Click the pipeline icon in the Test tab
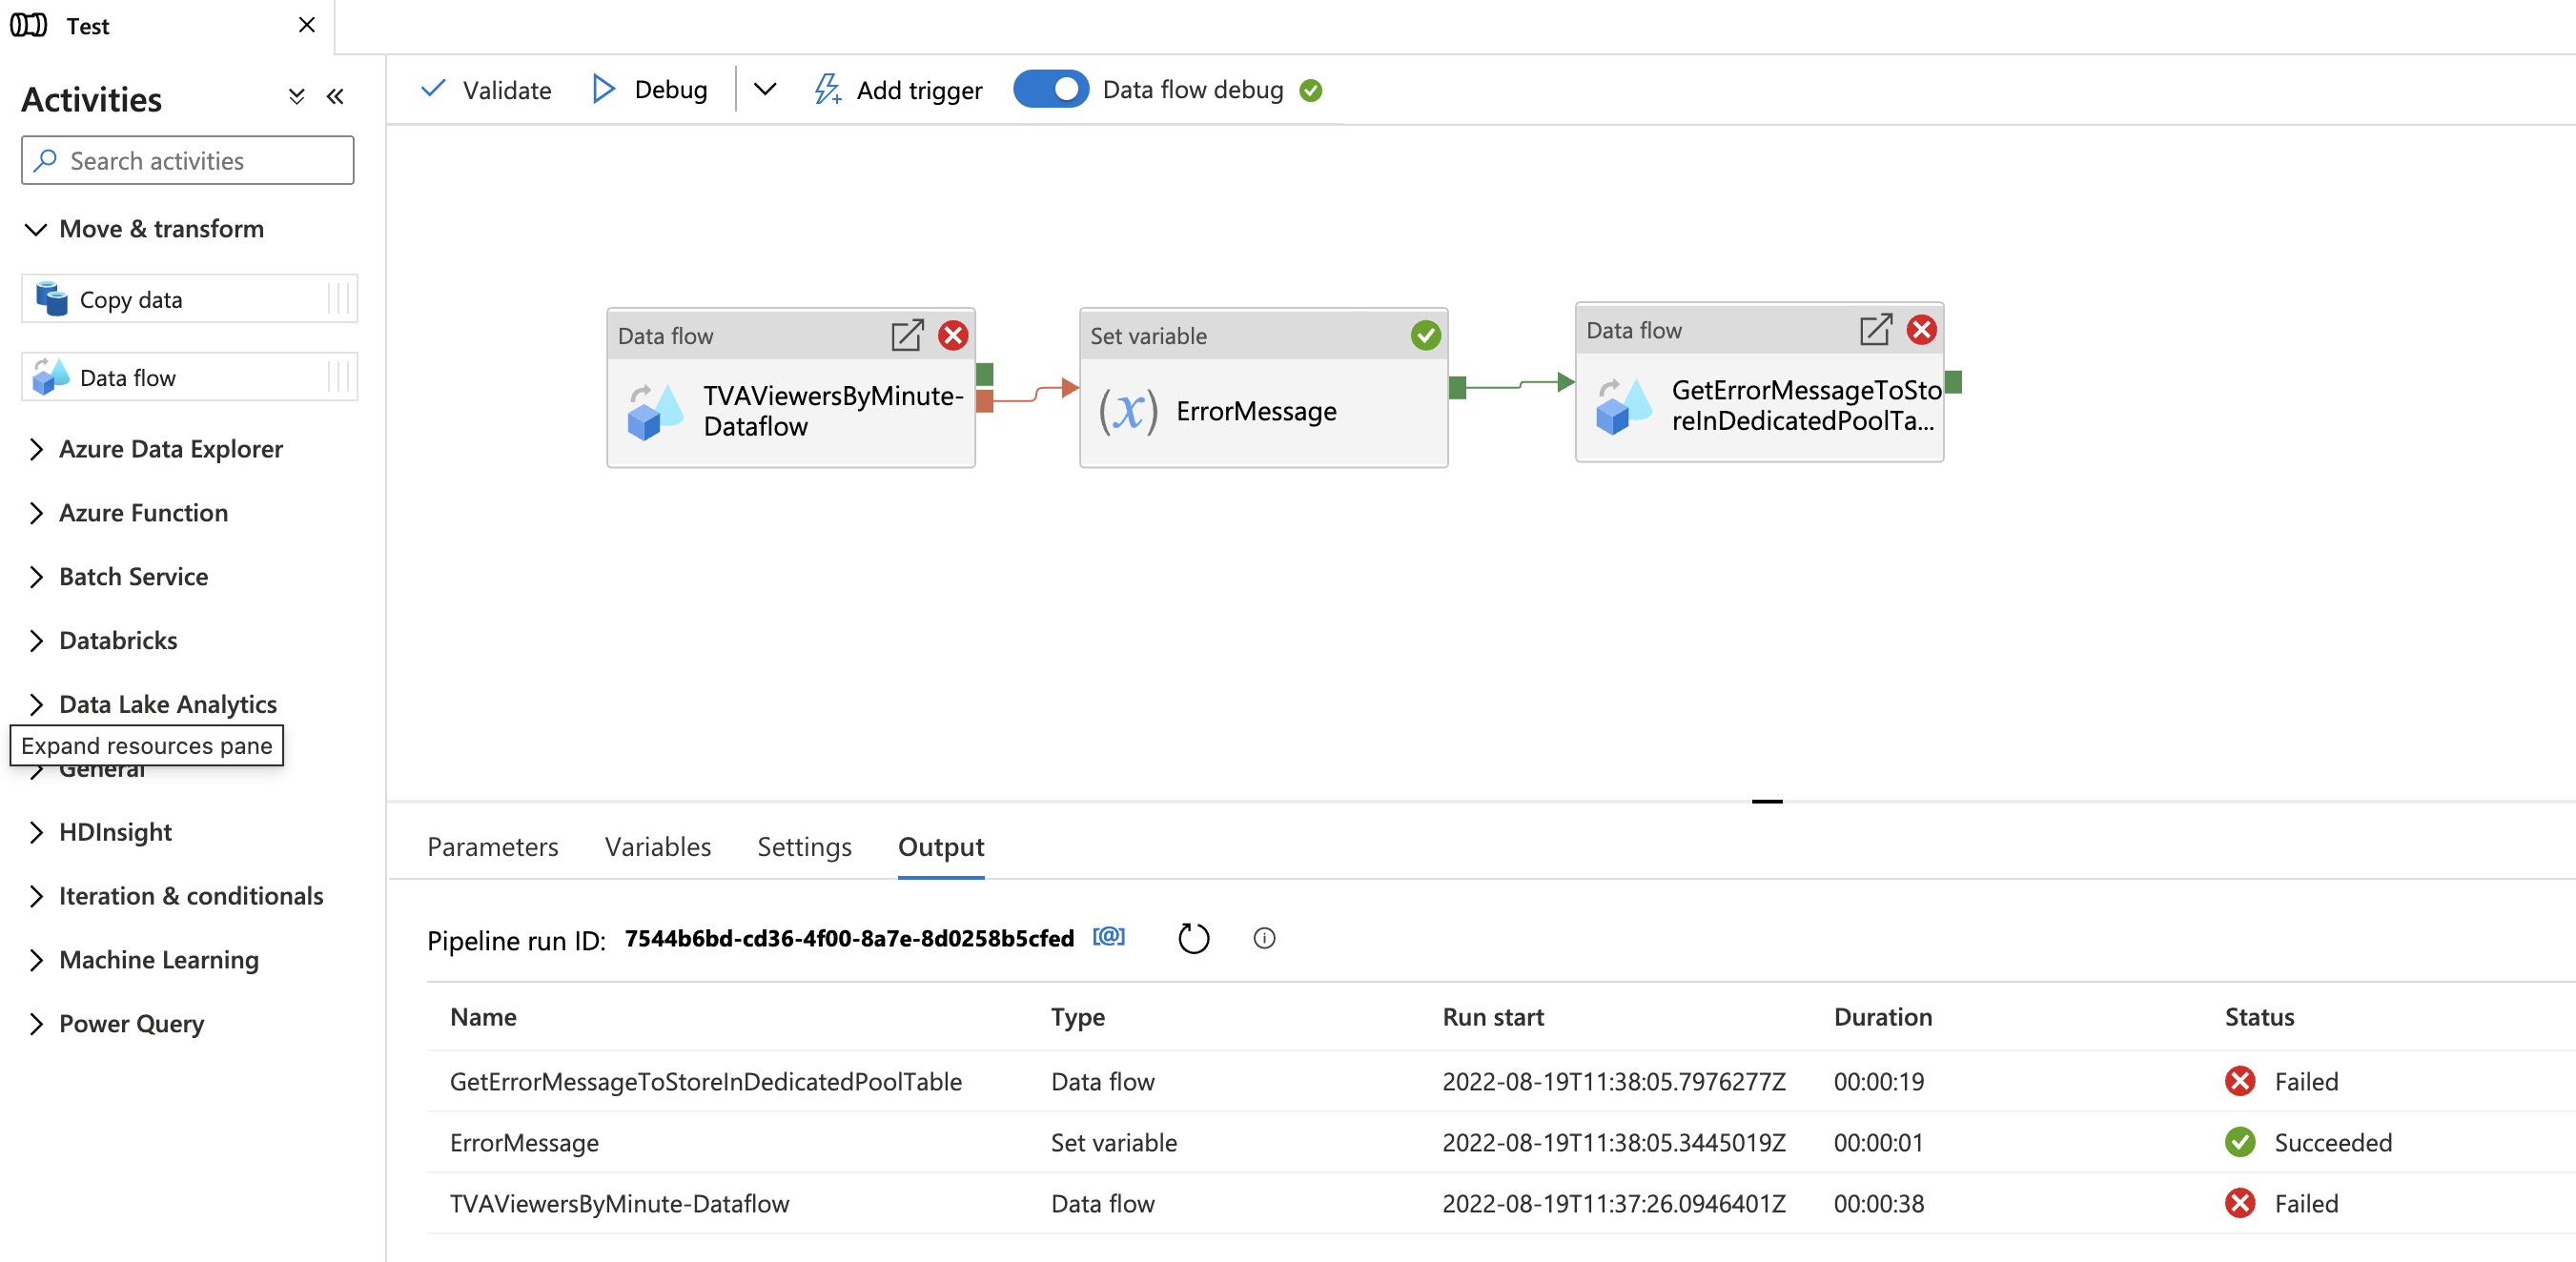Image resolution: width=2576 pixels, height=1262 pixels. pyautogui.click(x=28, y=25)
